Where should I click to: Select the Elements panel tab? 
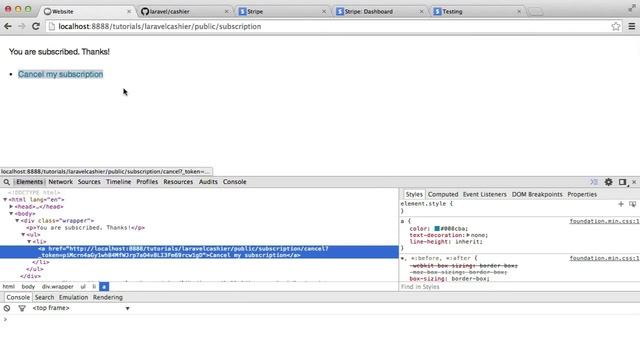coord(29,182)
